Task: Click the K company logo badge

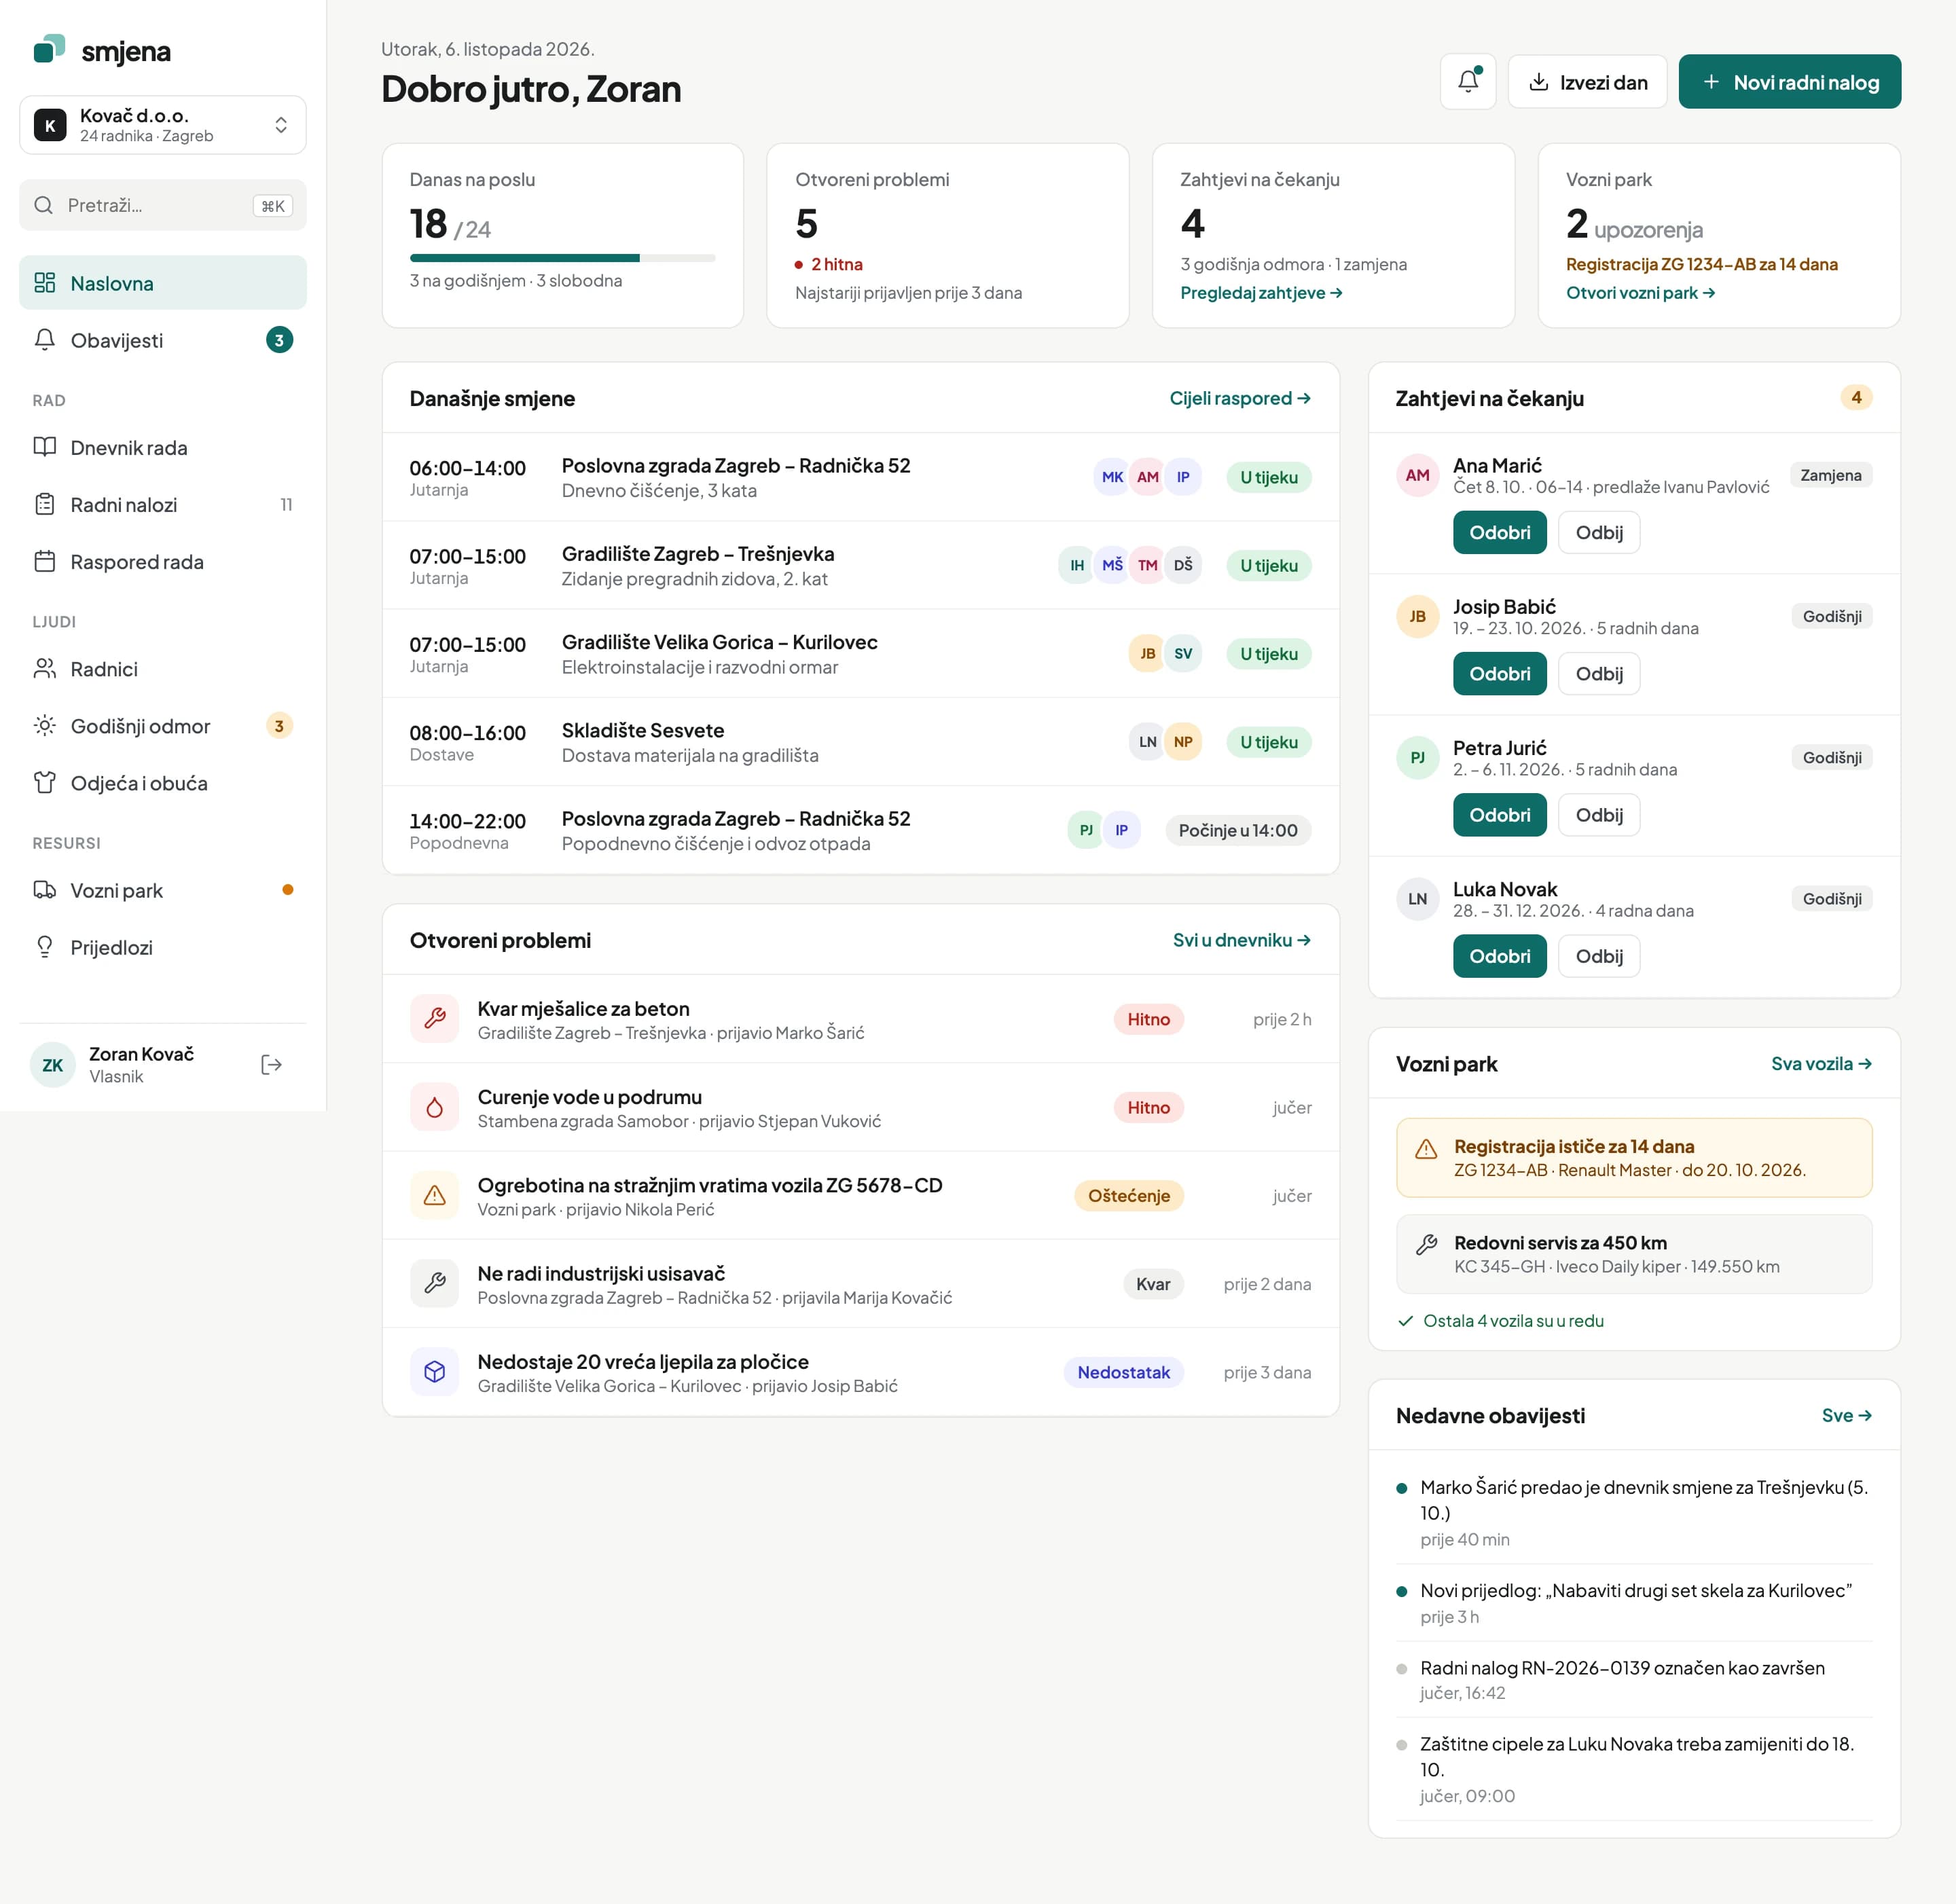Action: [50, 125]
